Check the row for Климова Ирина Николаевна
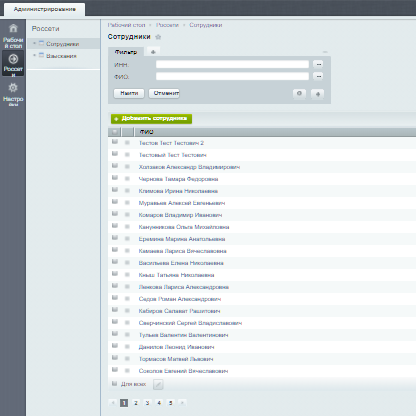Viewport: 416px width, 416px height. click(x=115, y=190)
